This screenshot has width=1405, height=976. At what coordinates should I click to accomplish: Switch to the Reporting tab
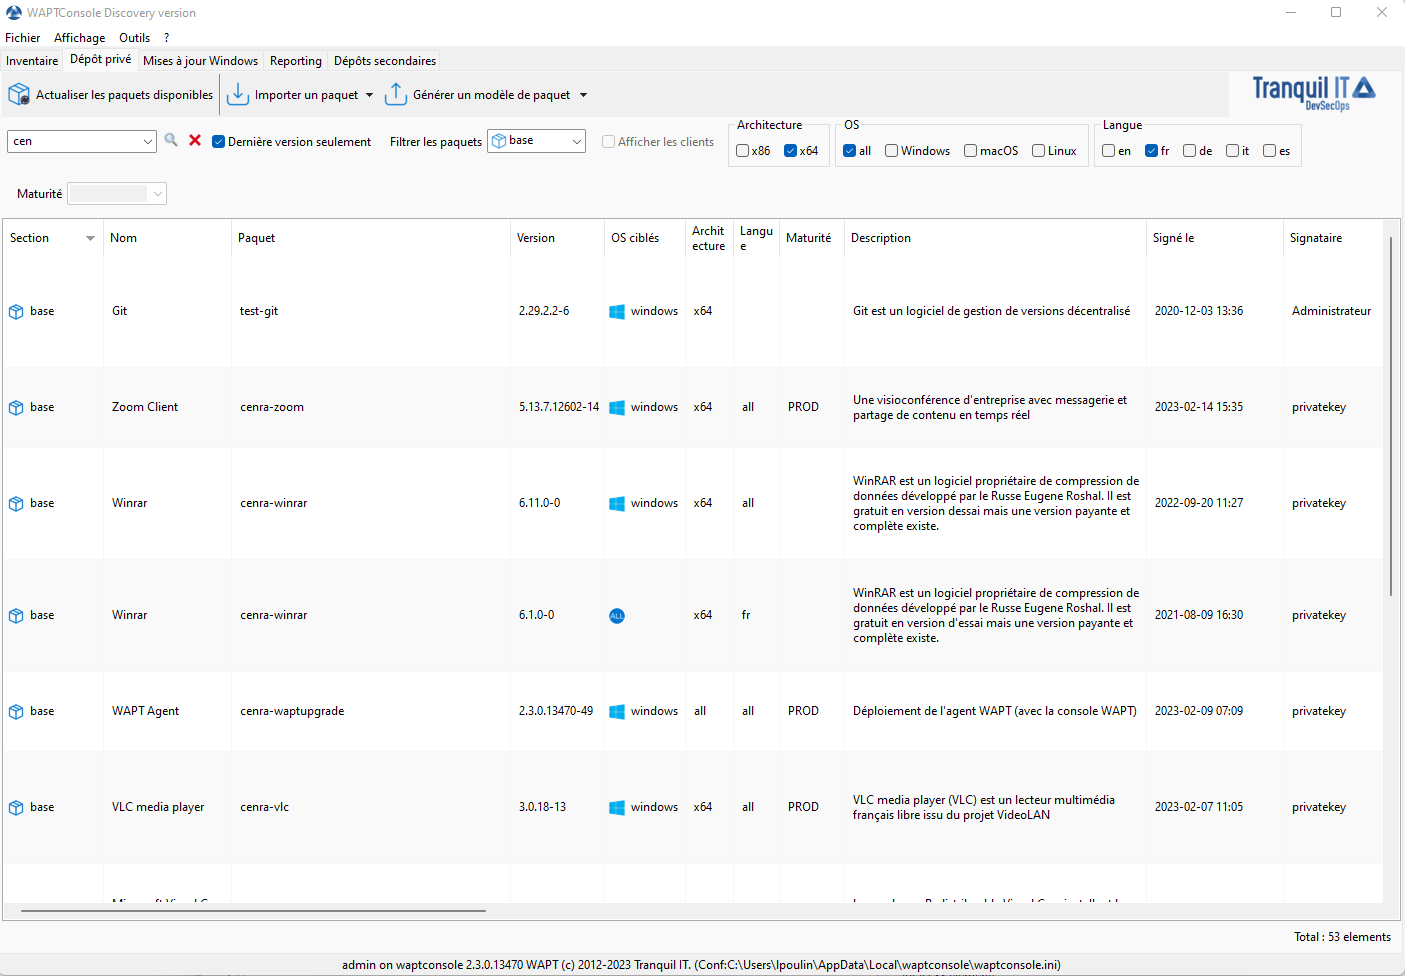coord(296,61)
